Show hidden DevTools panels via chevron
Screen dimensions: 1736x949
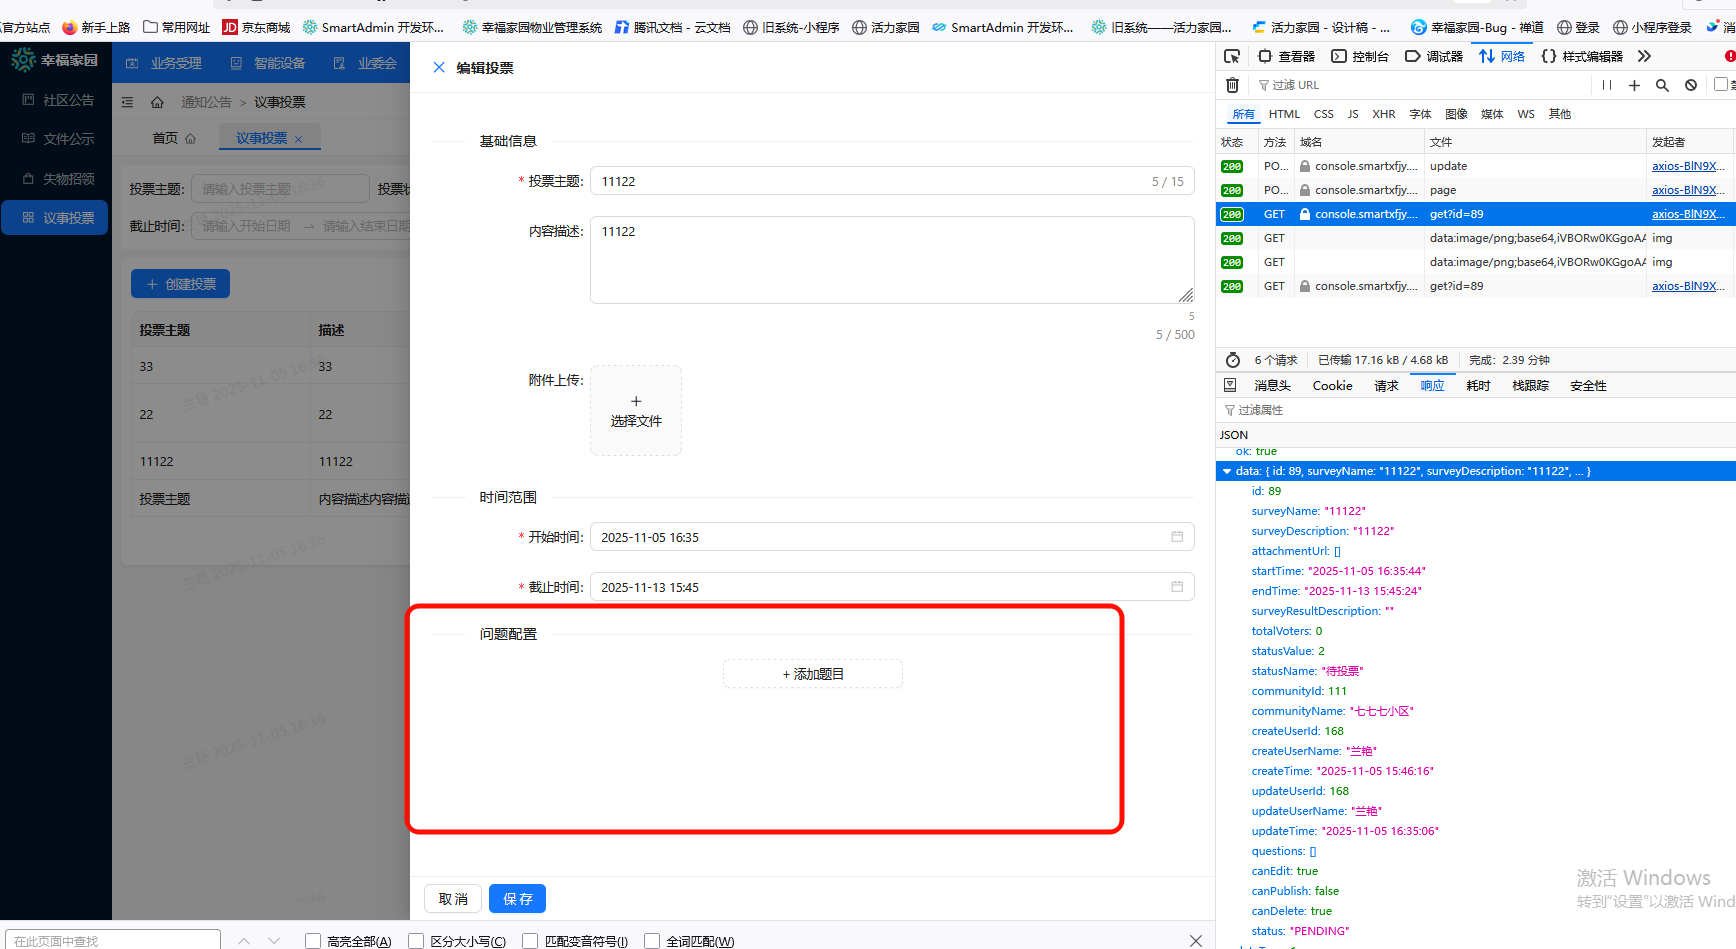pyautogui.click(x=1644, y=56)
